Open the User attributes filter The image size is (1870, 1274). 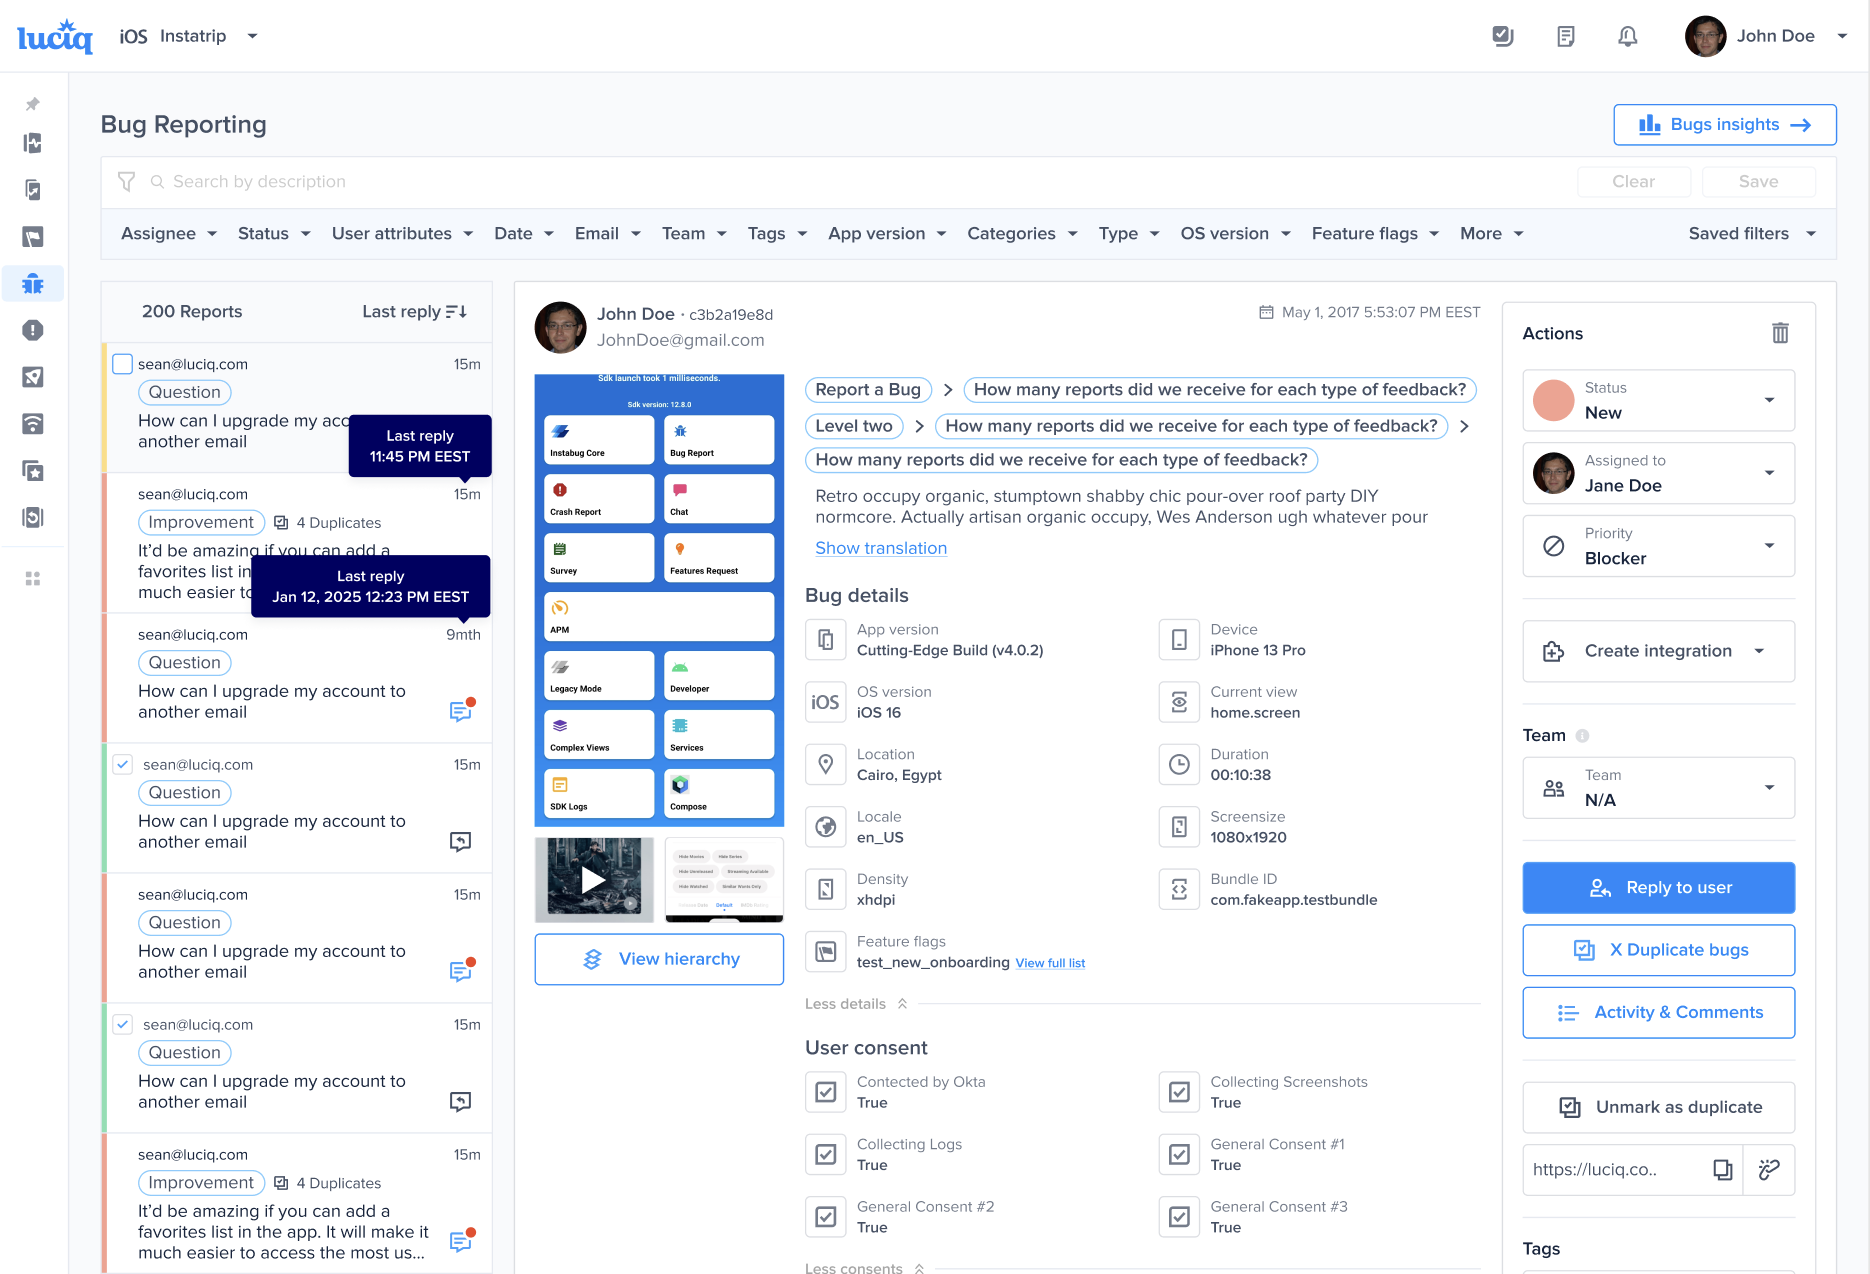(402, 234)
